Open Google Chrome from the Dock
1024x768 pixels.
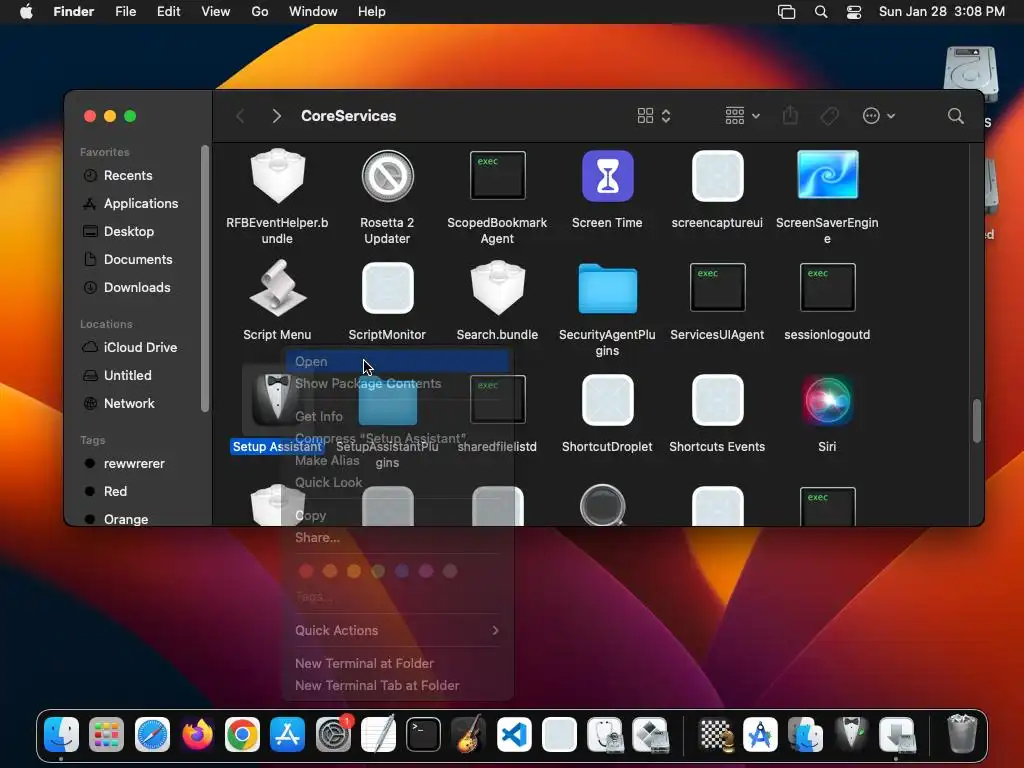pyautogui.click(x=242, y=735)
